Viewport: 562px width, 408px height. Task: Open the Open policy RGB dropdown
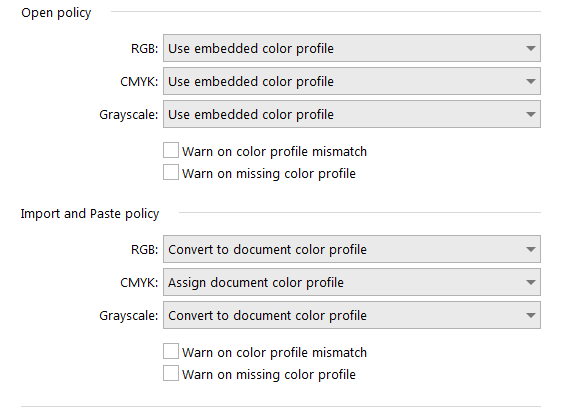(352, 48)
